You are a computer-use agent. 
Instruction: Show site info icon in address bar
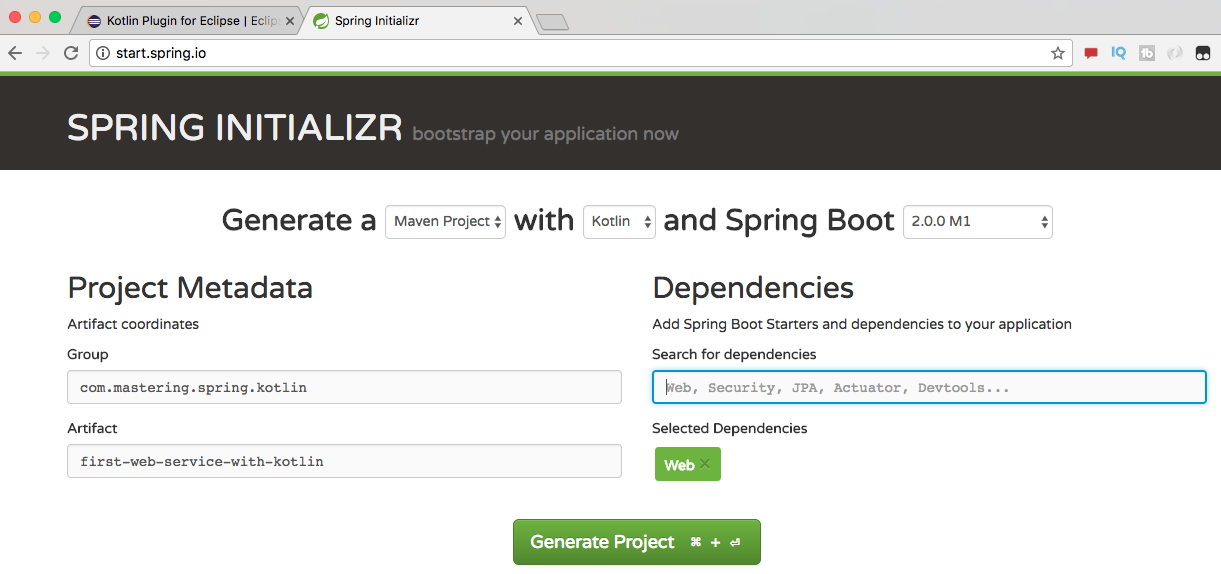[102, 53]
